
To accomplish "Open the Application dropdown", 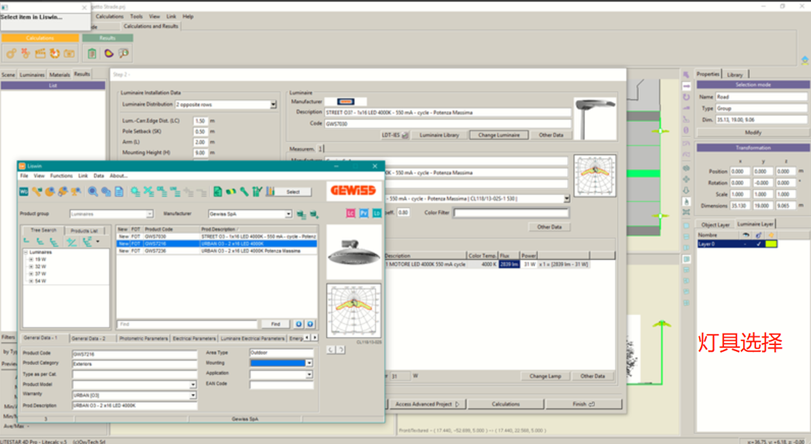I will click(309, 374).
